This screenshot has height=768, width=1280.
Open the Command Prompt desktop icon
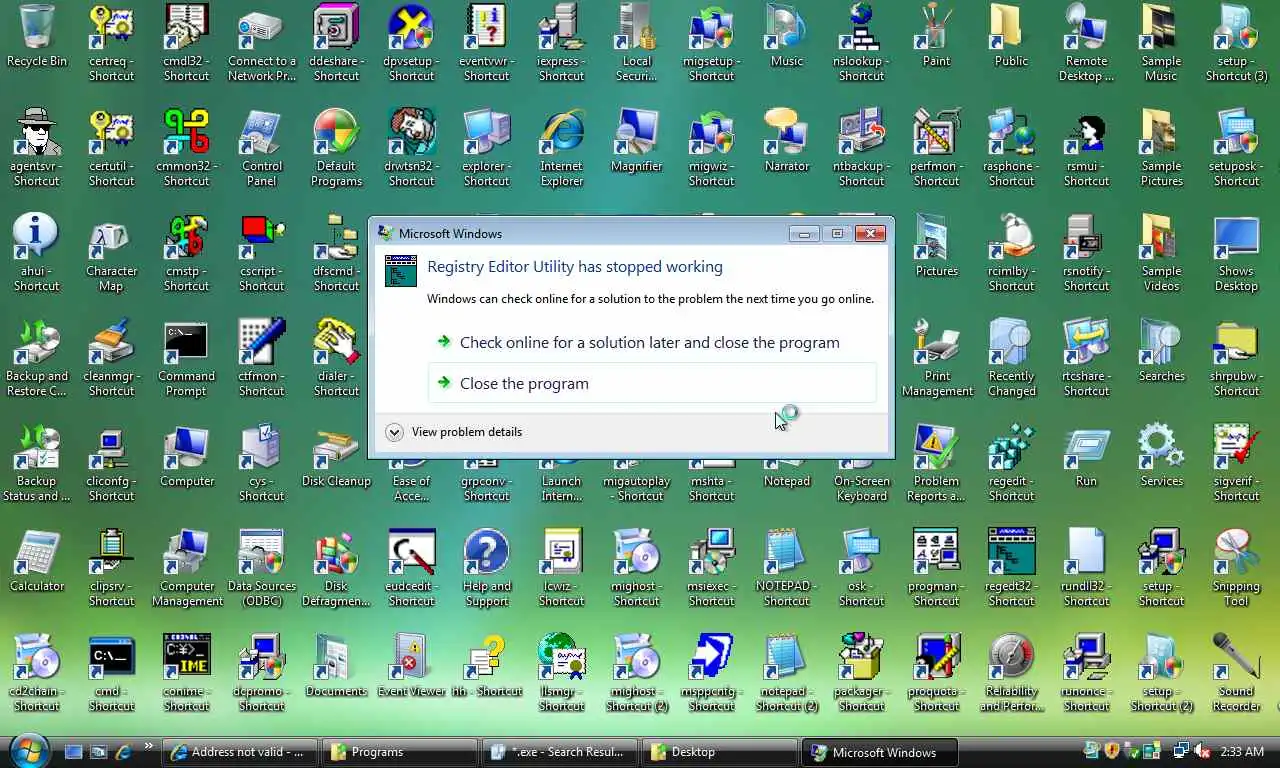click(186, 358)
